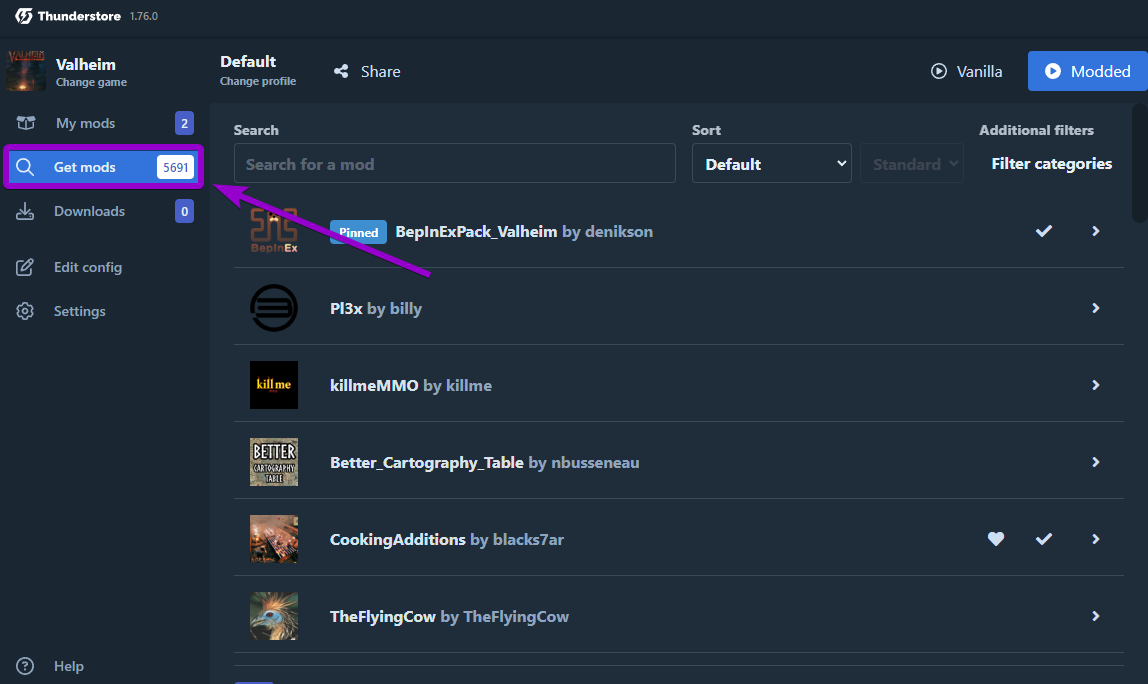Open Settings from the sidebar
The width and height of the screenshot is (1148, 684).
pos(79,311)
